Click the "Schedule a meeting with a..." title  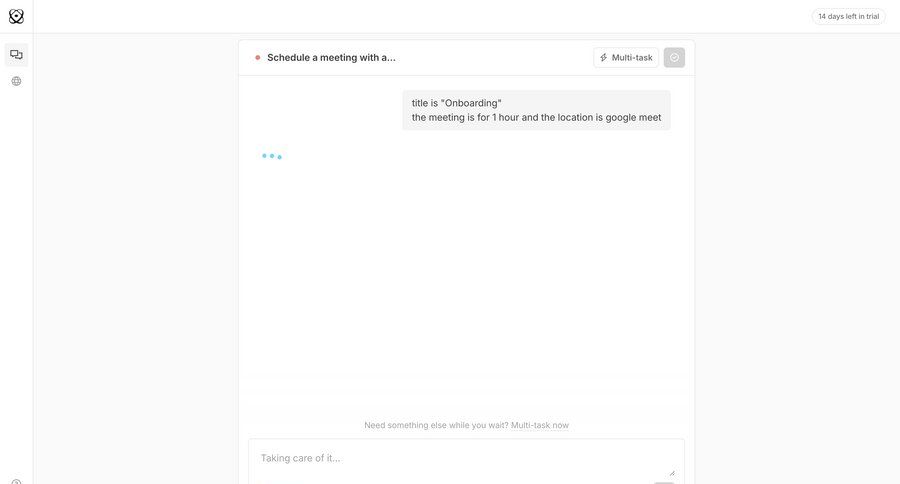pyautogui.click(x=331, y=57)
